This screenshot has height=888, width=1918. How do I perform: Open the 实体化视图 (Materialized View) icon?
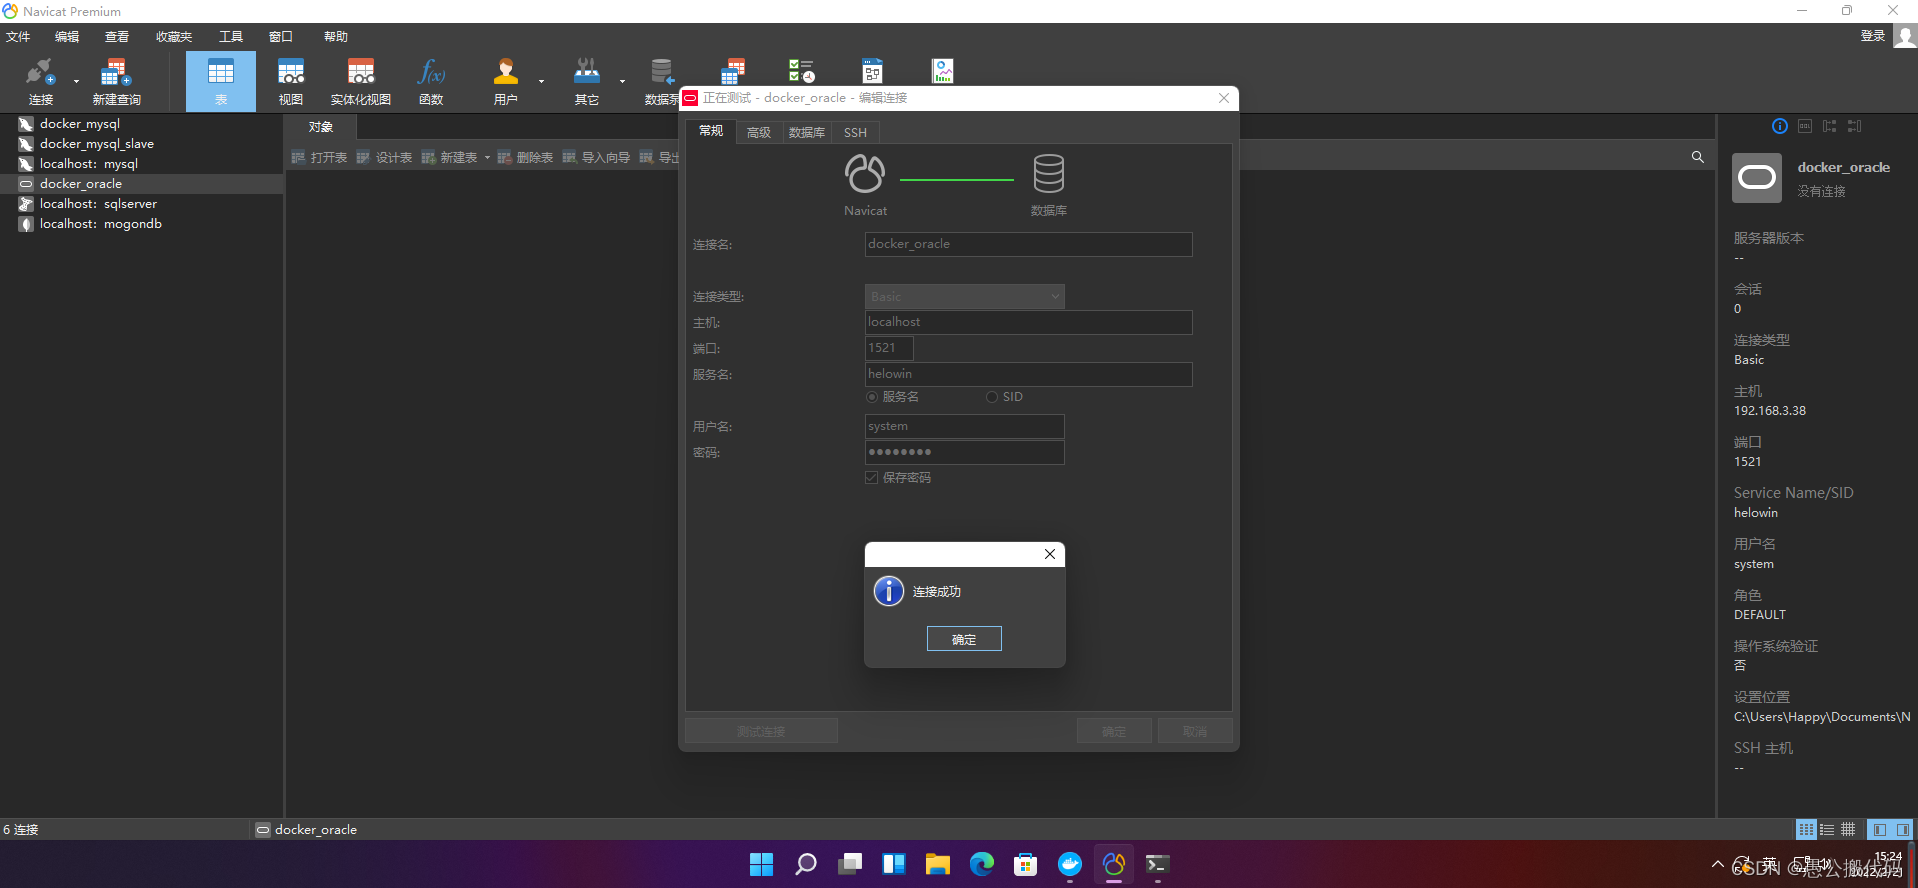[x=361, y=81]
